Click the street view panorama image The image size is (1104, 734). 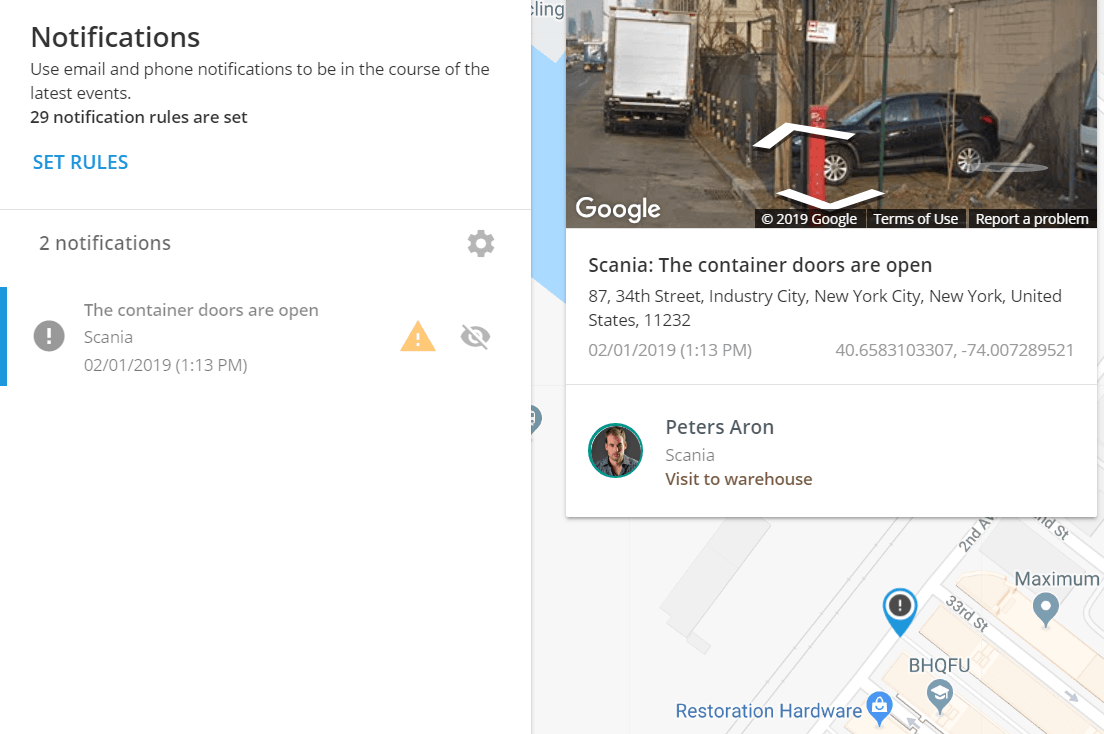tap(831, 113)
